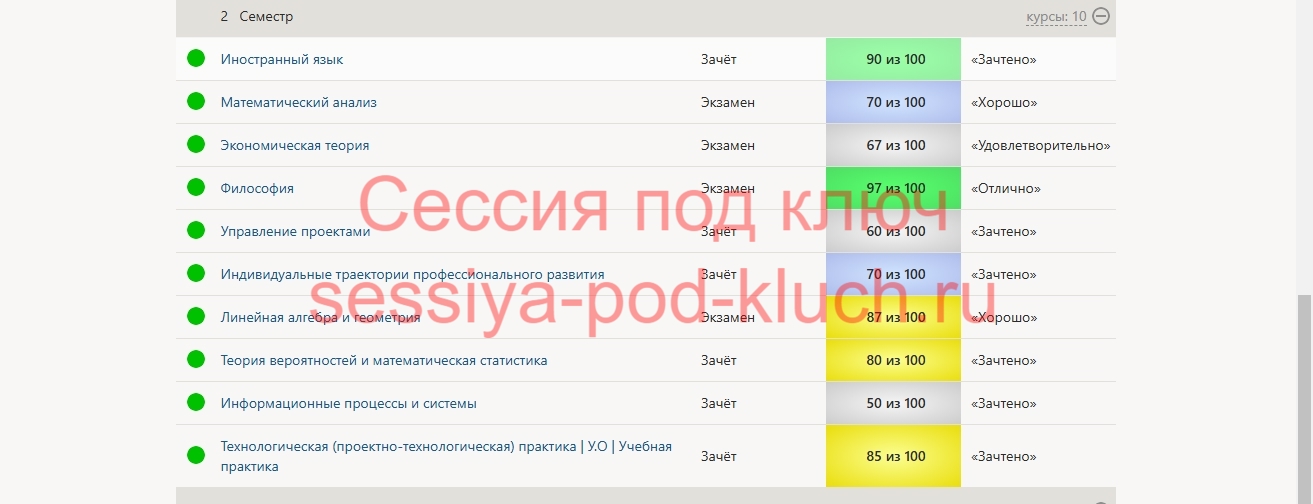Image resolution: width=1313 pixels, height=504 pixels.
Task: Open Индивидуальные траектории профессионального развития course
Action: (412, 274)
